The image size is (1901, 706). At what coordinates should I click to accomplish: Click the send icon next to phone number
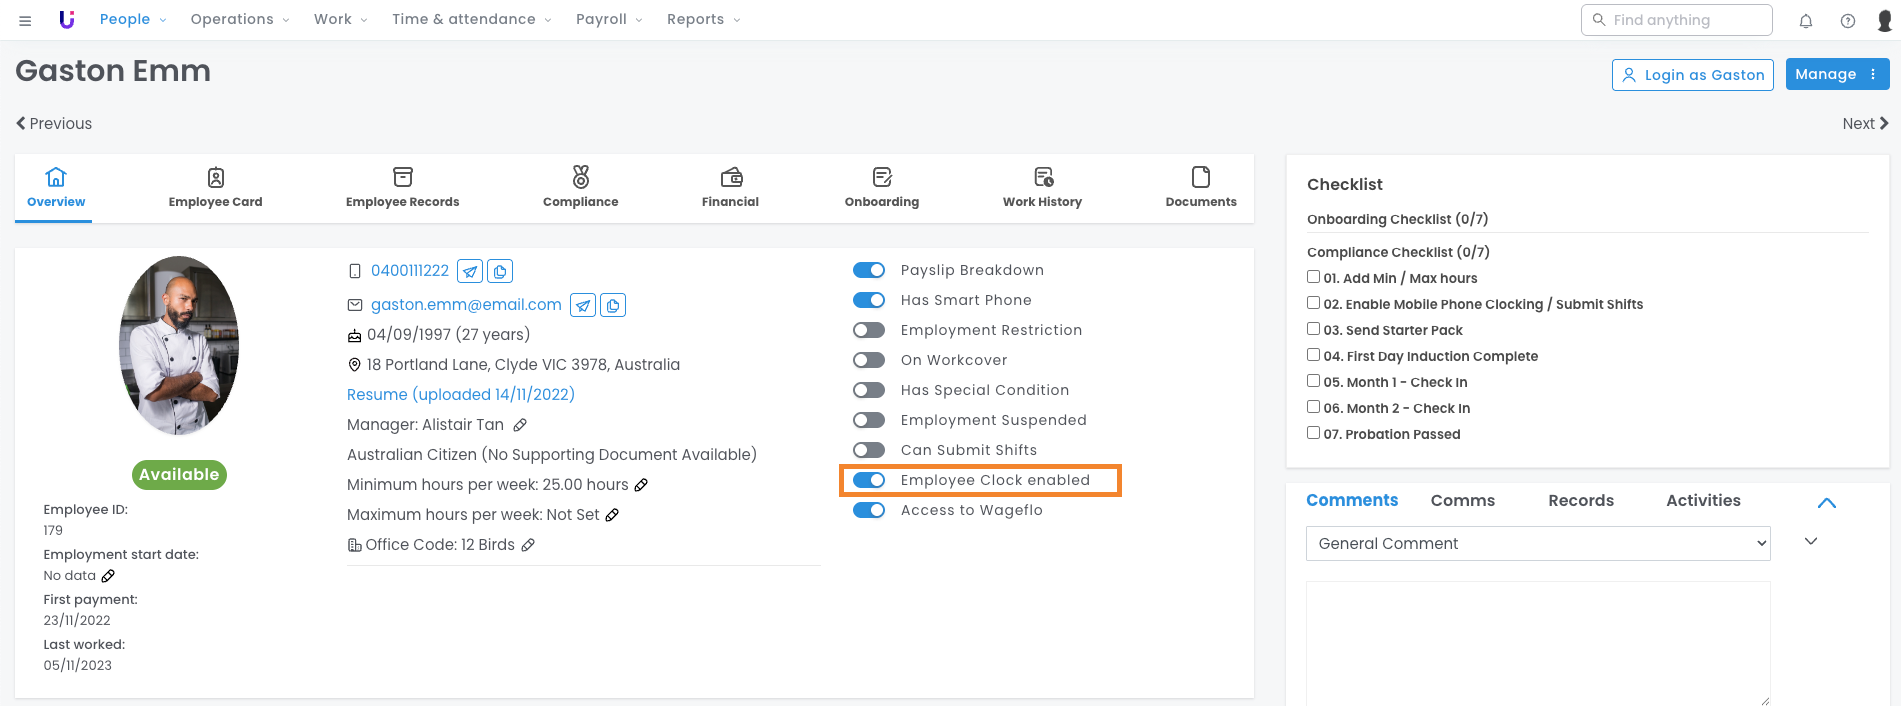470,271
